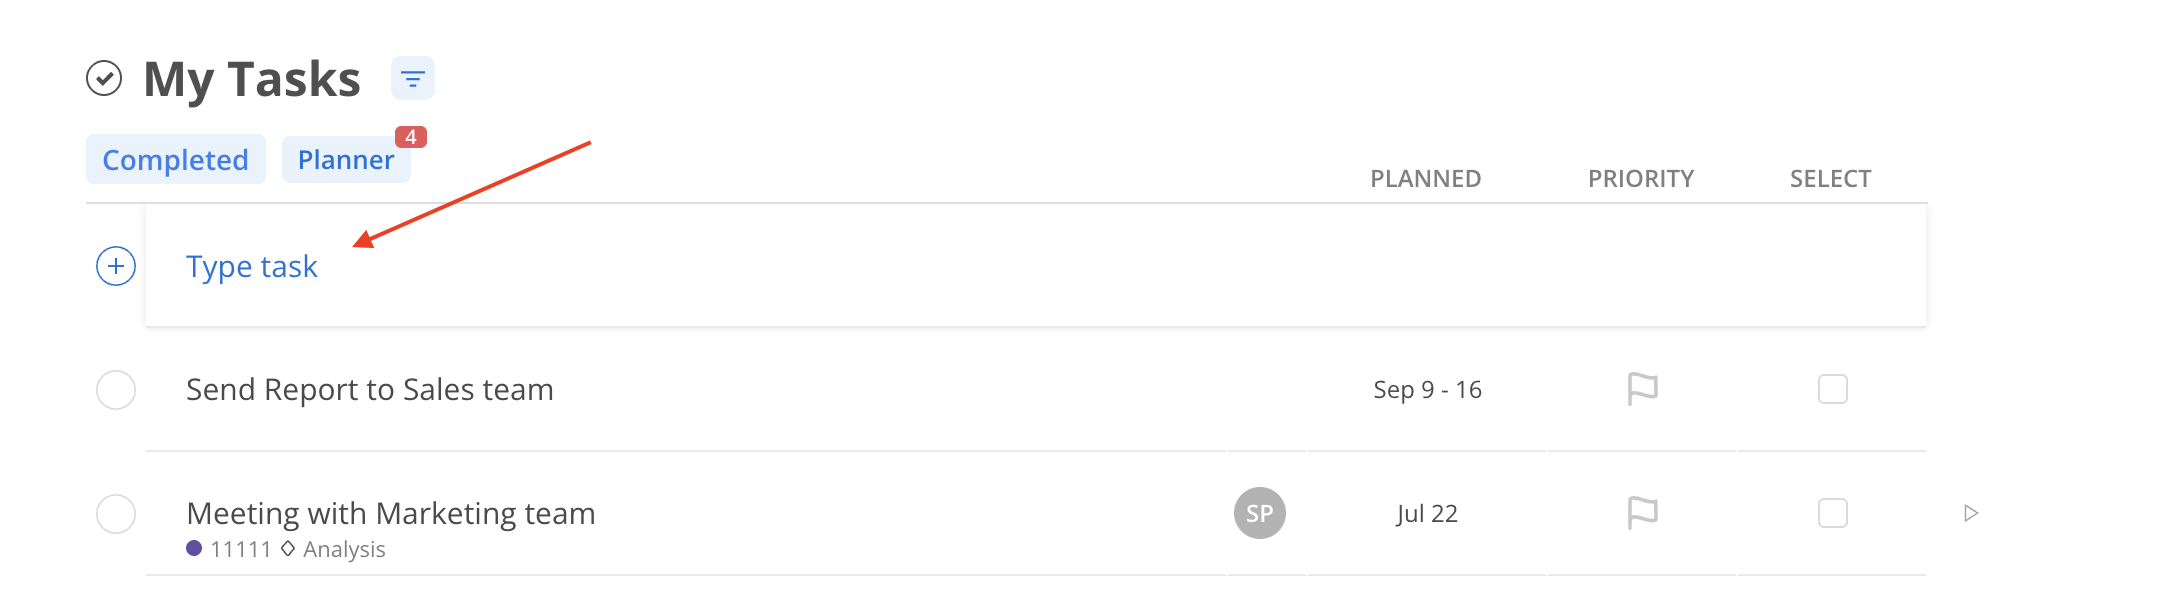Tick the select checkbox for Marketing meeting

(x=1833, y=513)
